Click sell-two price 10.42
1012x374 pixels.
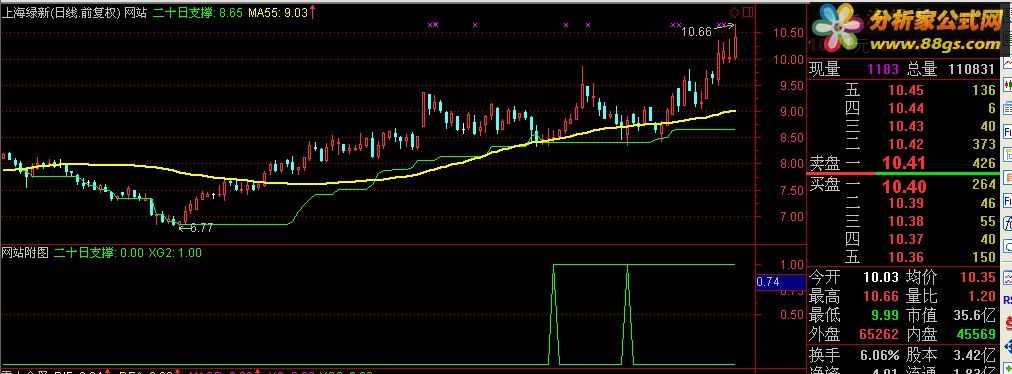pos(906,143)
